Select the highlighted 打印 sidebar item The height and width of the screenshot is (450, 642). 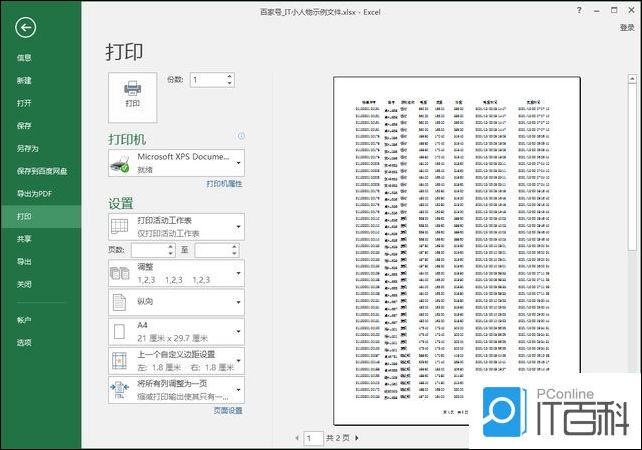41,216
